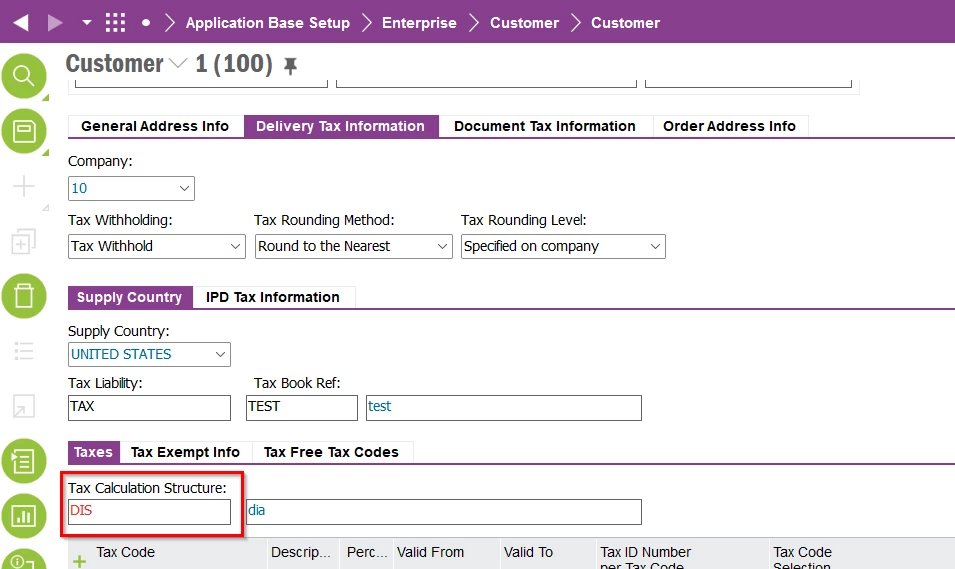Select the Taxes tab
Screen dimensions: 955x569
pyautogui.click(x=93, y=452)
